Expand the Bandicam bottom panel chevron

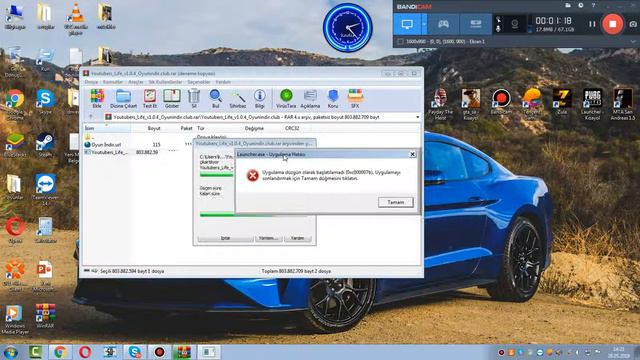click(633, 42)
